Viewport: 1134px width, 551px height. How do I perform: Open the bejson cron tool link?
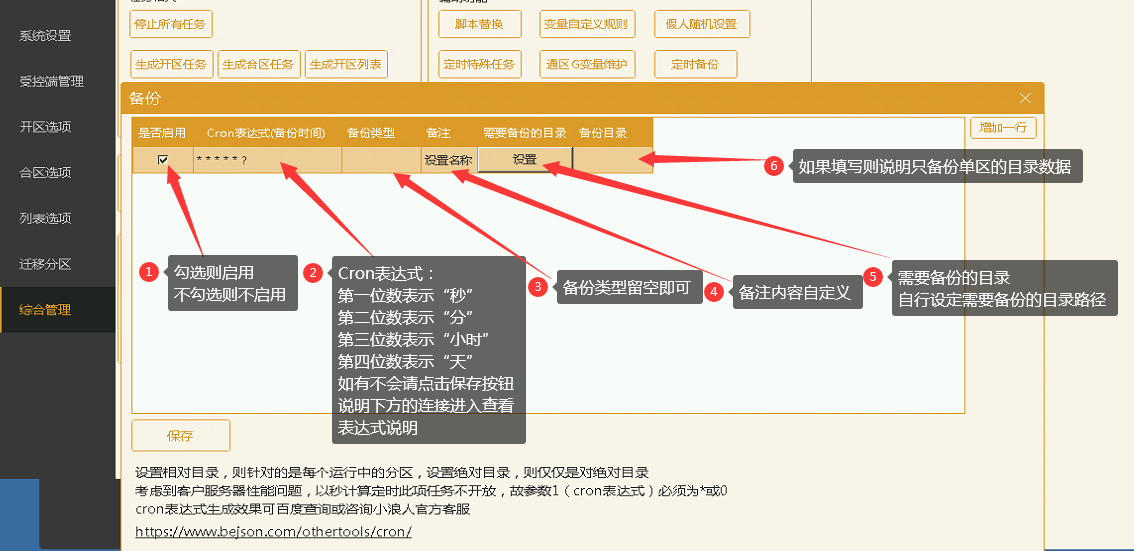tap(273, 532)
